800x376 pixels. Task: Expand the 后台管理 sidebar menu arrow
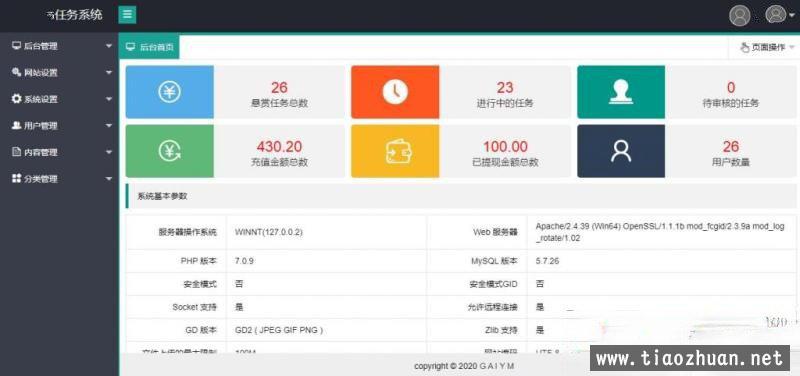[108, 46]
